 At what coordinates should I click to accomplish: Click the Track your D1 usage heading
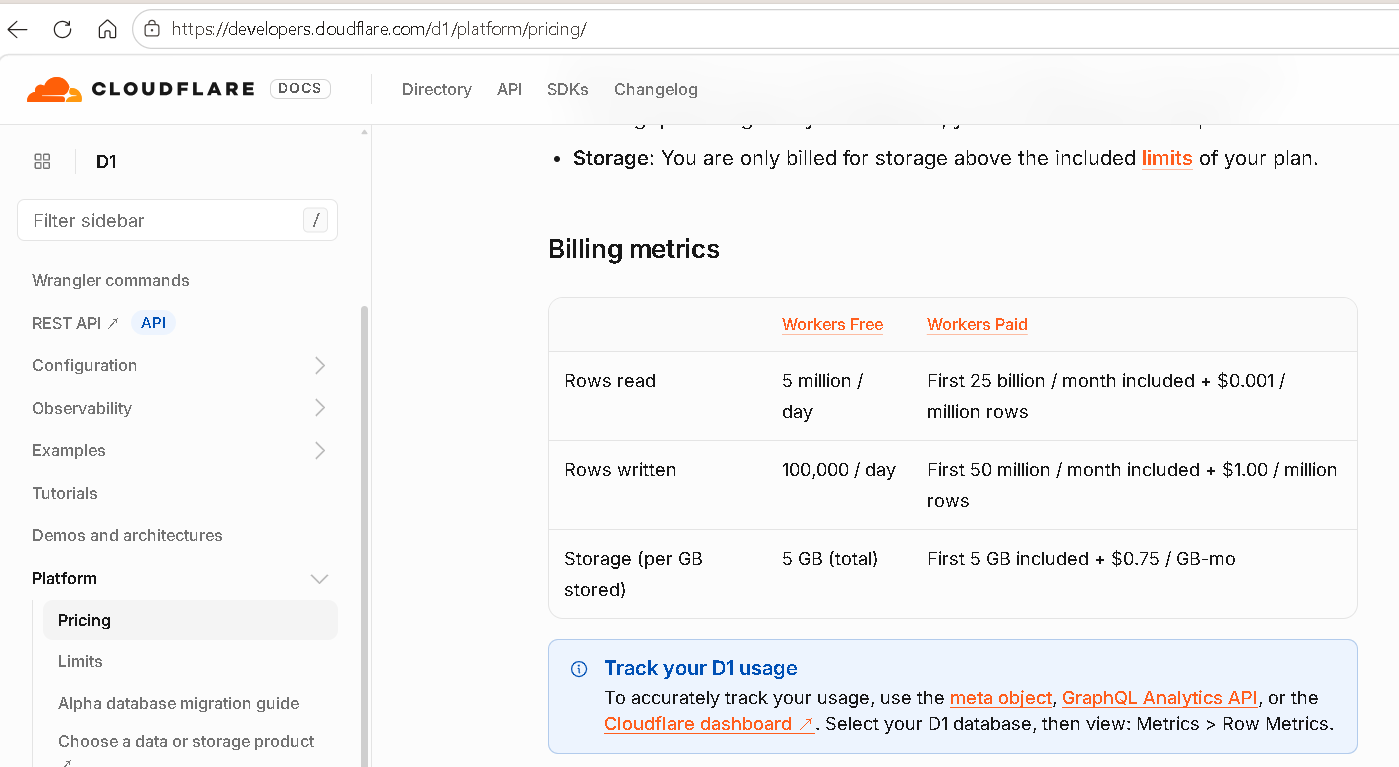(701, 668)
